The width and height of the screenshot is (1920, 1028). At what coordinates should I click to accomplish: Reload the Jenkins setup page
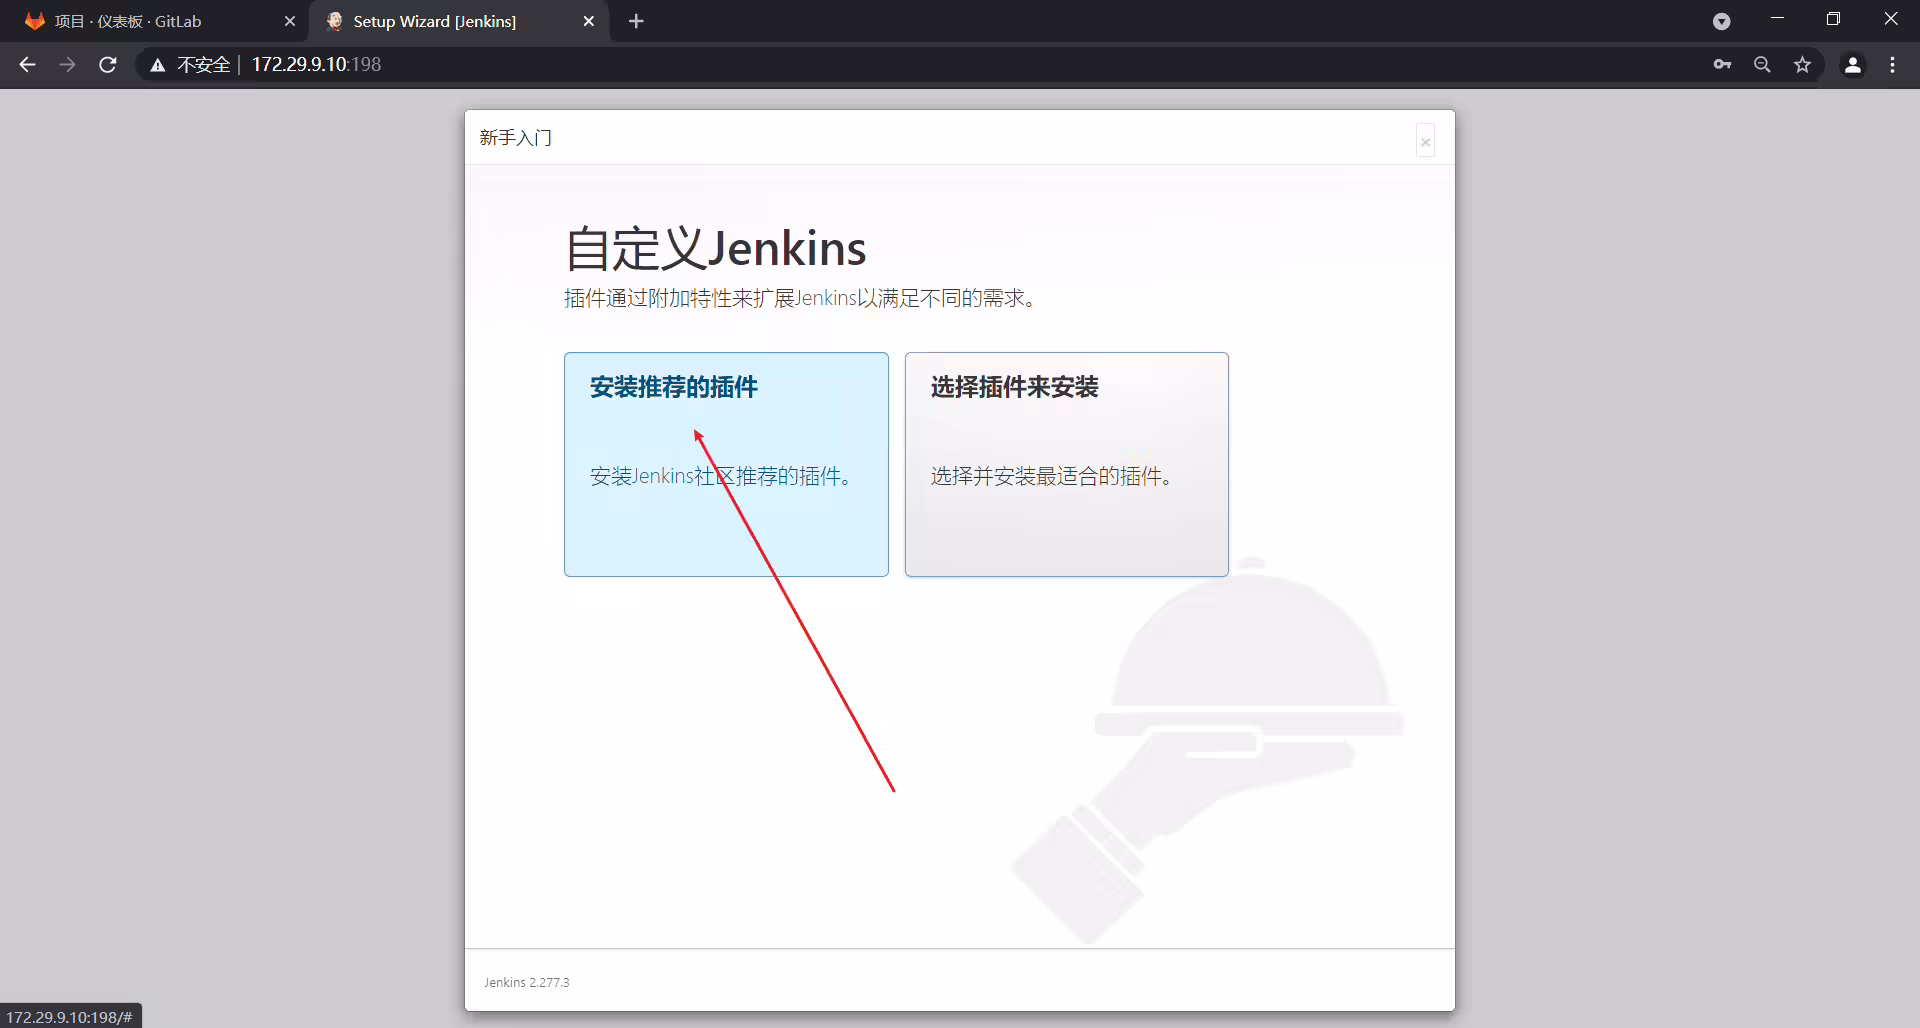pos(108,64)
